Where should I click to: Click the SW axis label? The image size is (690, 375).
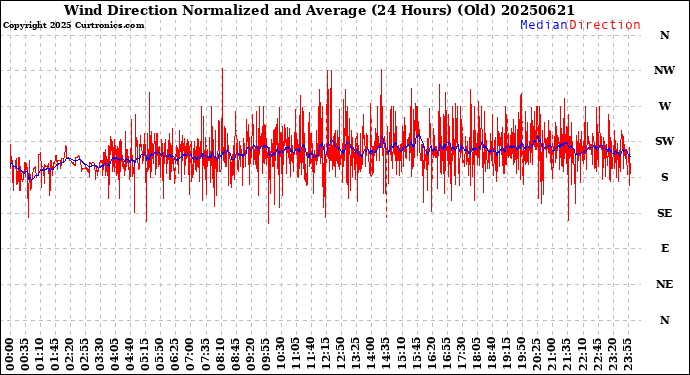[664, 141]
